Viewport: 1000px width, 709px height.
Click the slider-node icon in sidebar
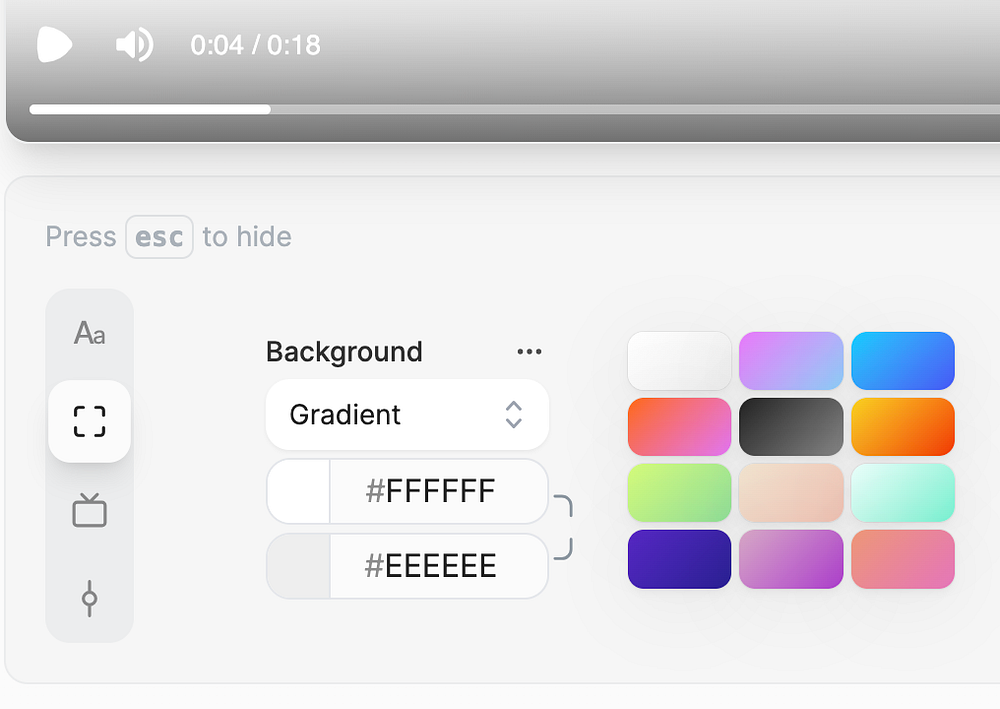89,599
